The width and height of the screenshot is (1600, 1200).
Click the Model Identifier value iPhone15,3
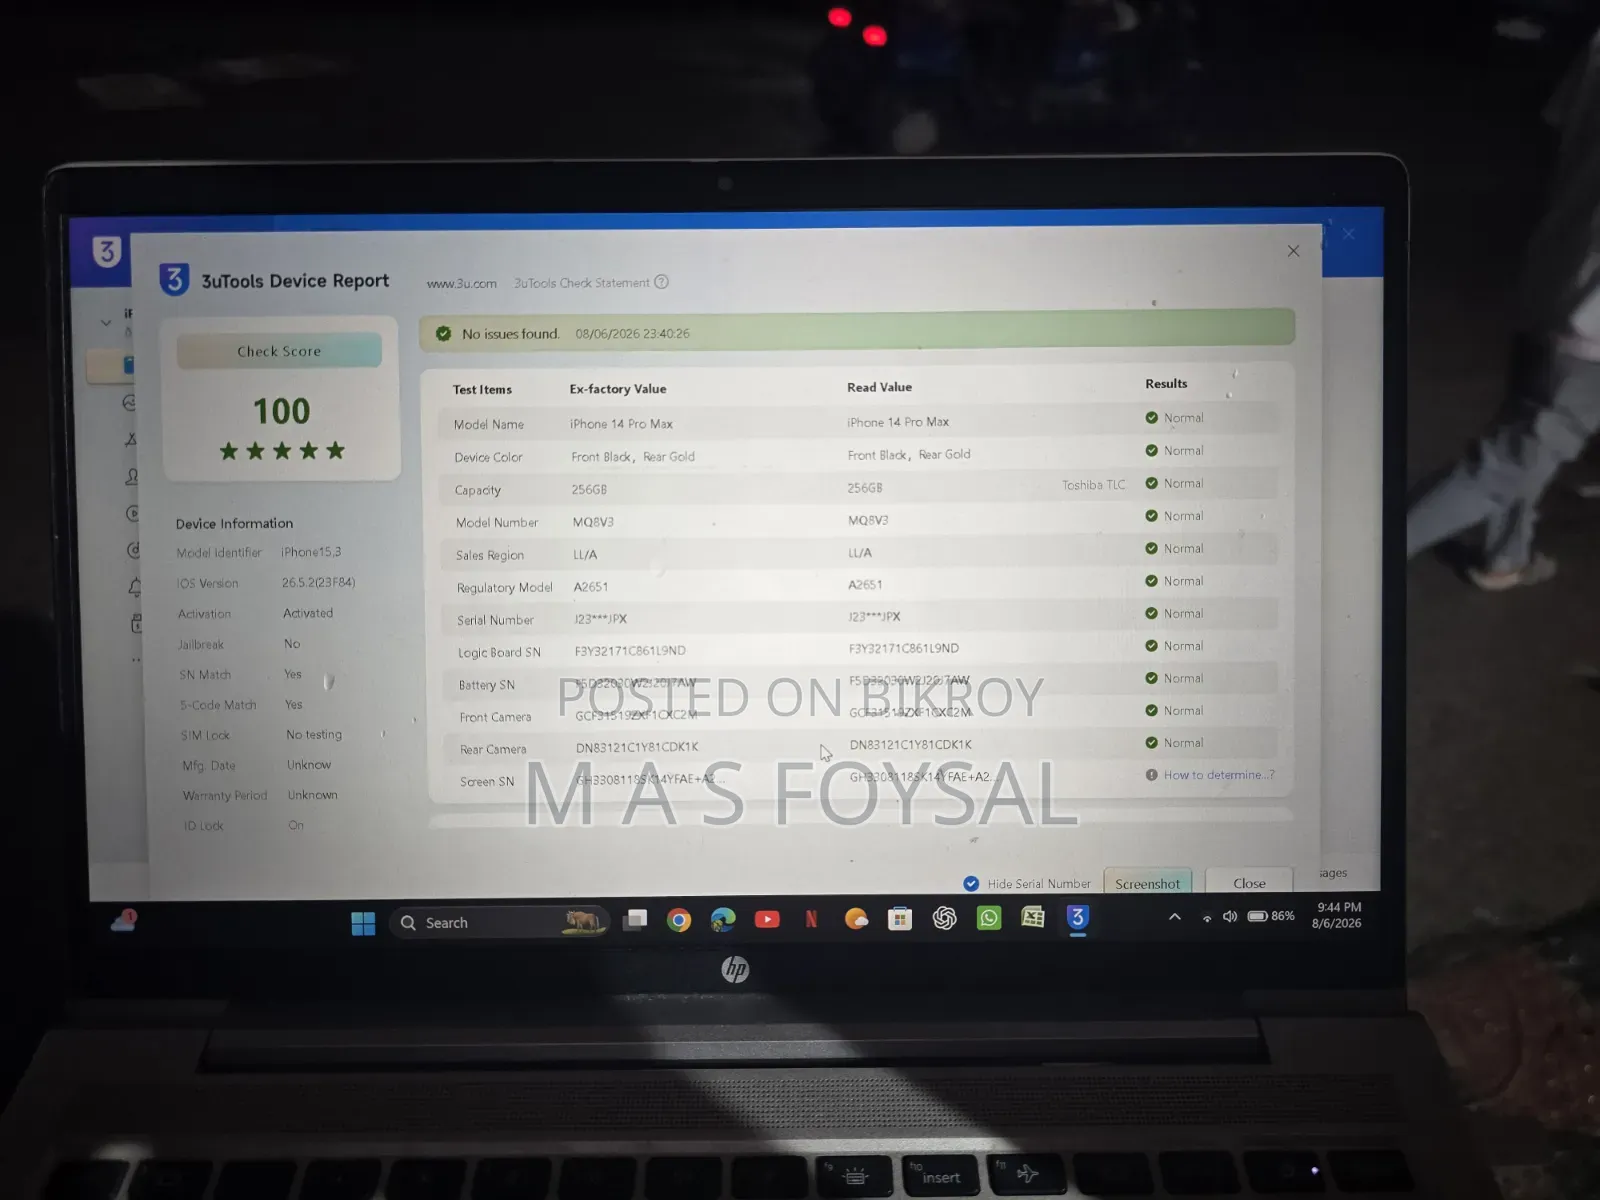[311, 552]
